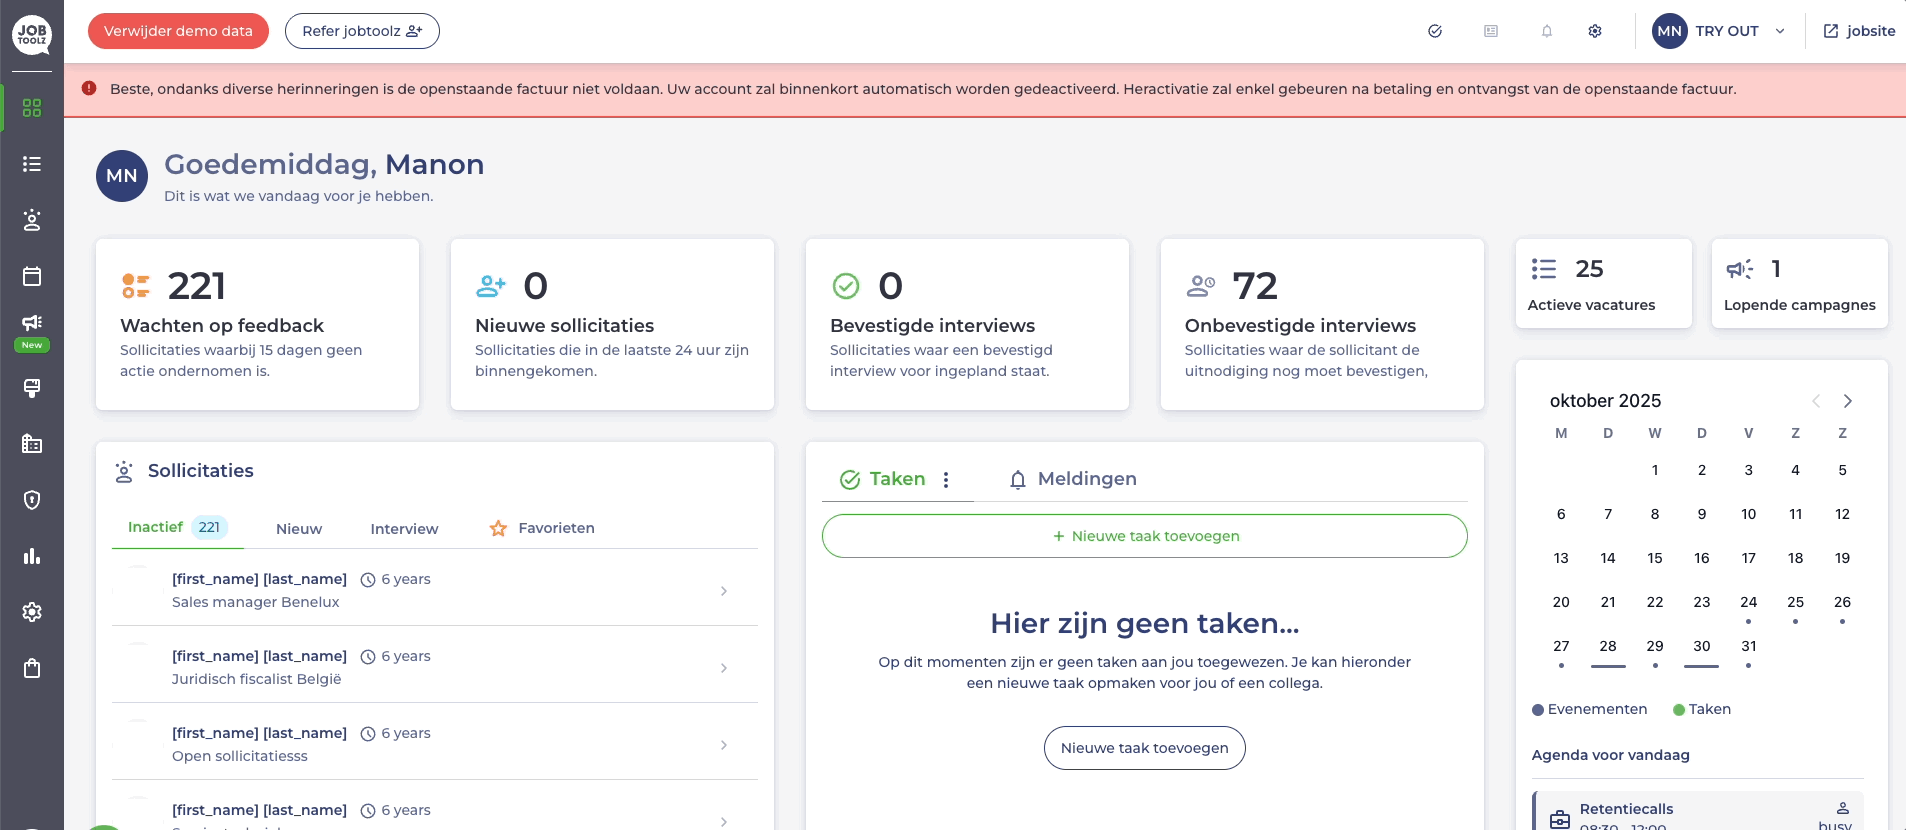Click the Verwijder demo data button
Image resolution: width=1906 pixels, height=830 pixels.
click(x=178, y=31)
